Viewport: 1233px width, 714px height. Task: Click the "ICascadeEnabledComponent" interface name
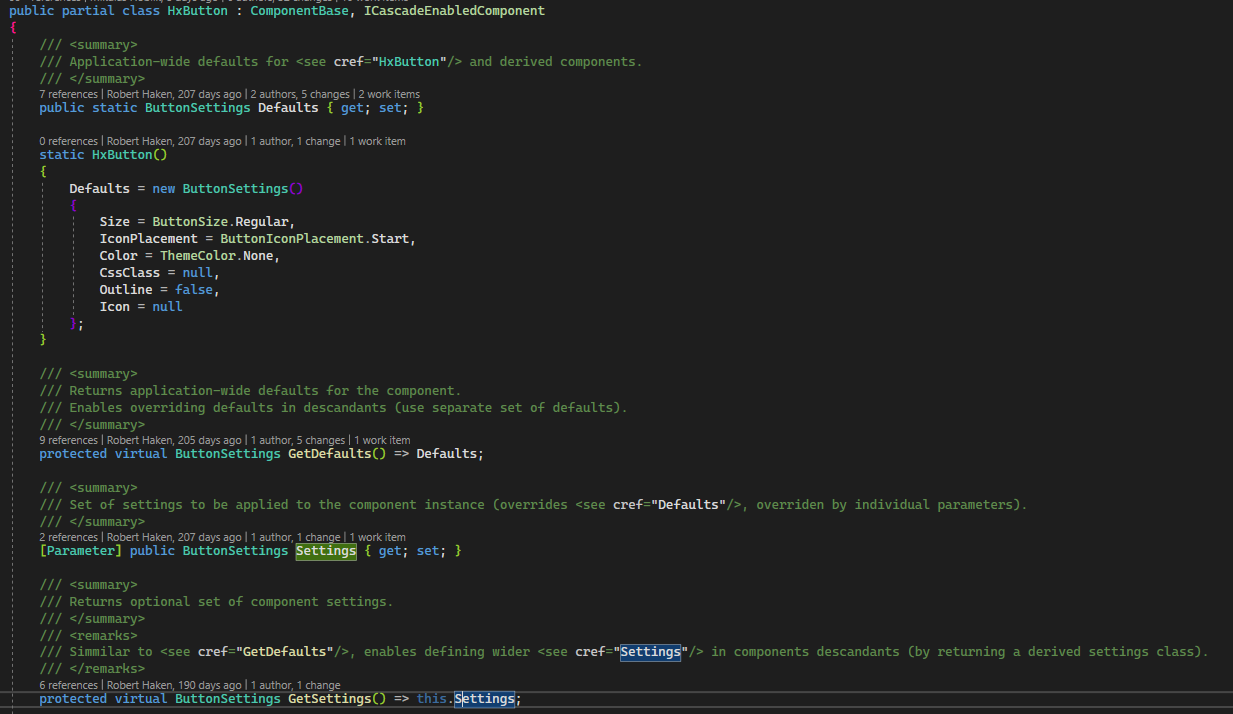[x=455, y=10]
